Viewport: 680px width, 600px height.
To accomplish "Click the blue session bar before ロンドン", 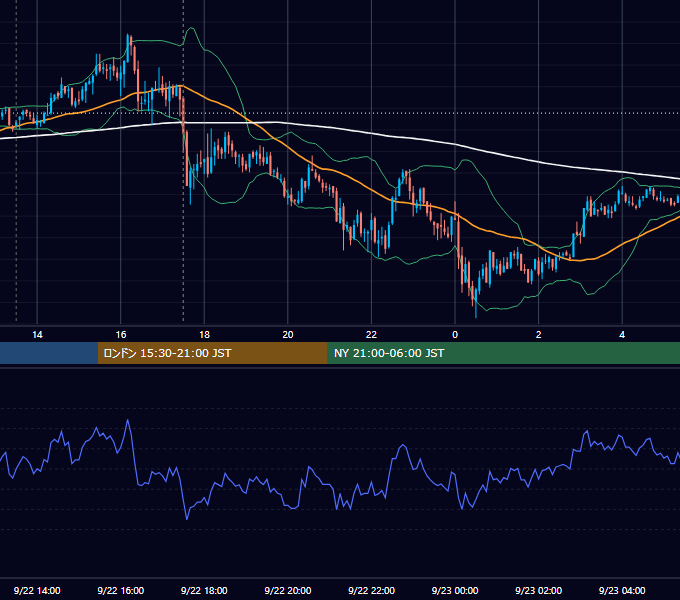I will pos(49,353).
